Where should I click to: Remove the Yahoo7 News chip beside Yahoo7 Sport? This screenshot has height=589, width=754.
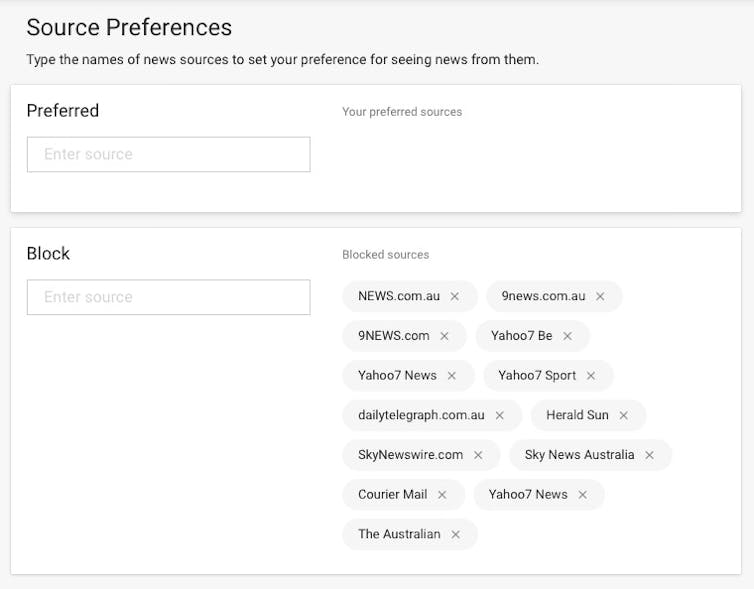pos(452,376)
